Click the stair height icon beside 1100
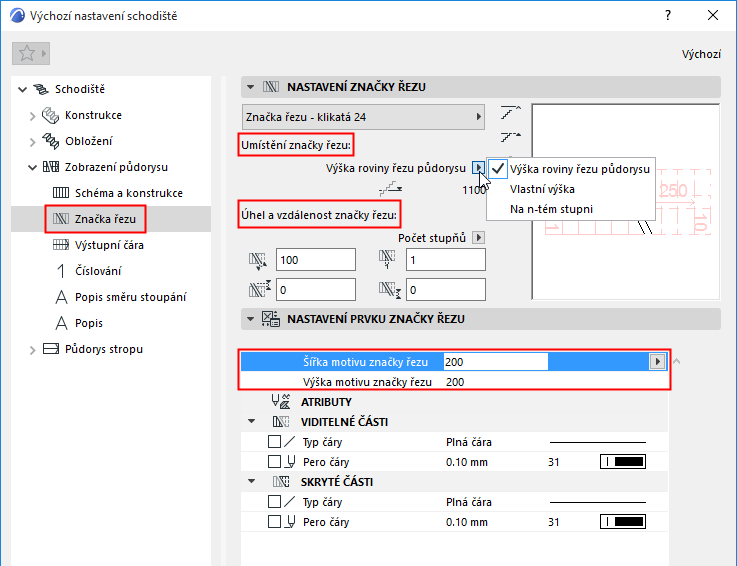737x566 pixels. pyautogui.click(x=391, y=189)
